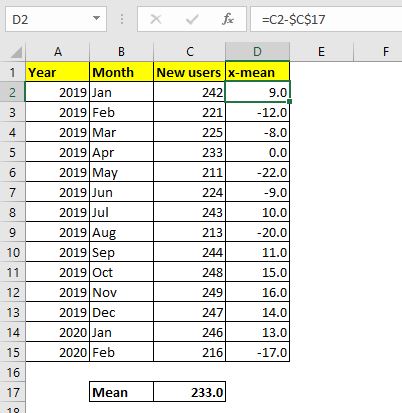Click the fill handle of cell D2
The image size is (402, 413).
(x=289, y=101)
